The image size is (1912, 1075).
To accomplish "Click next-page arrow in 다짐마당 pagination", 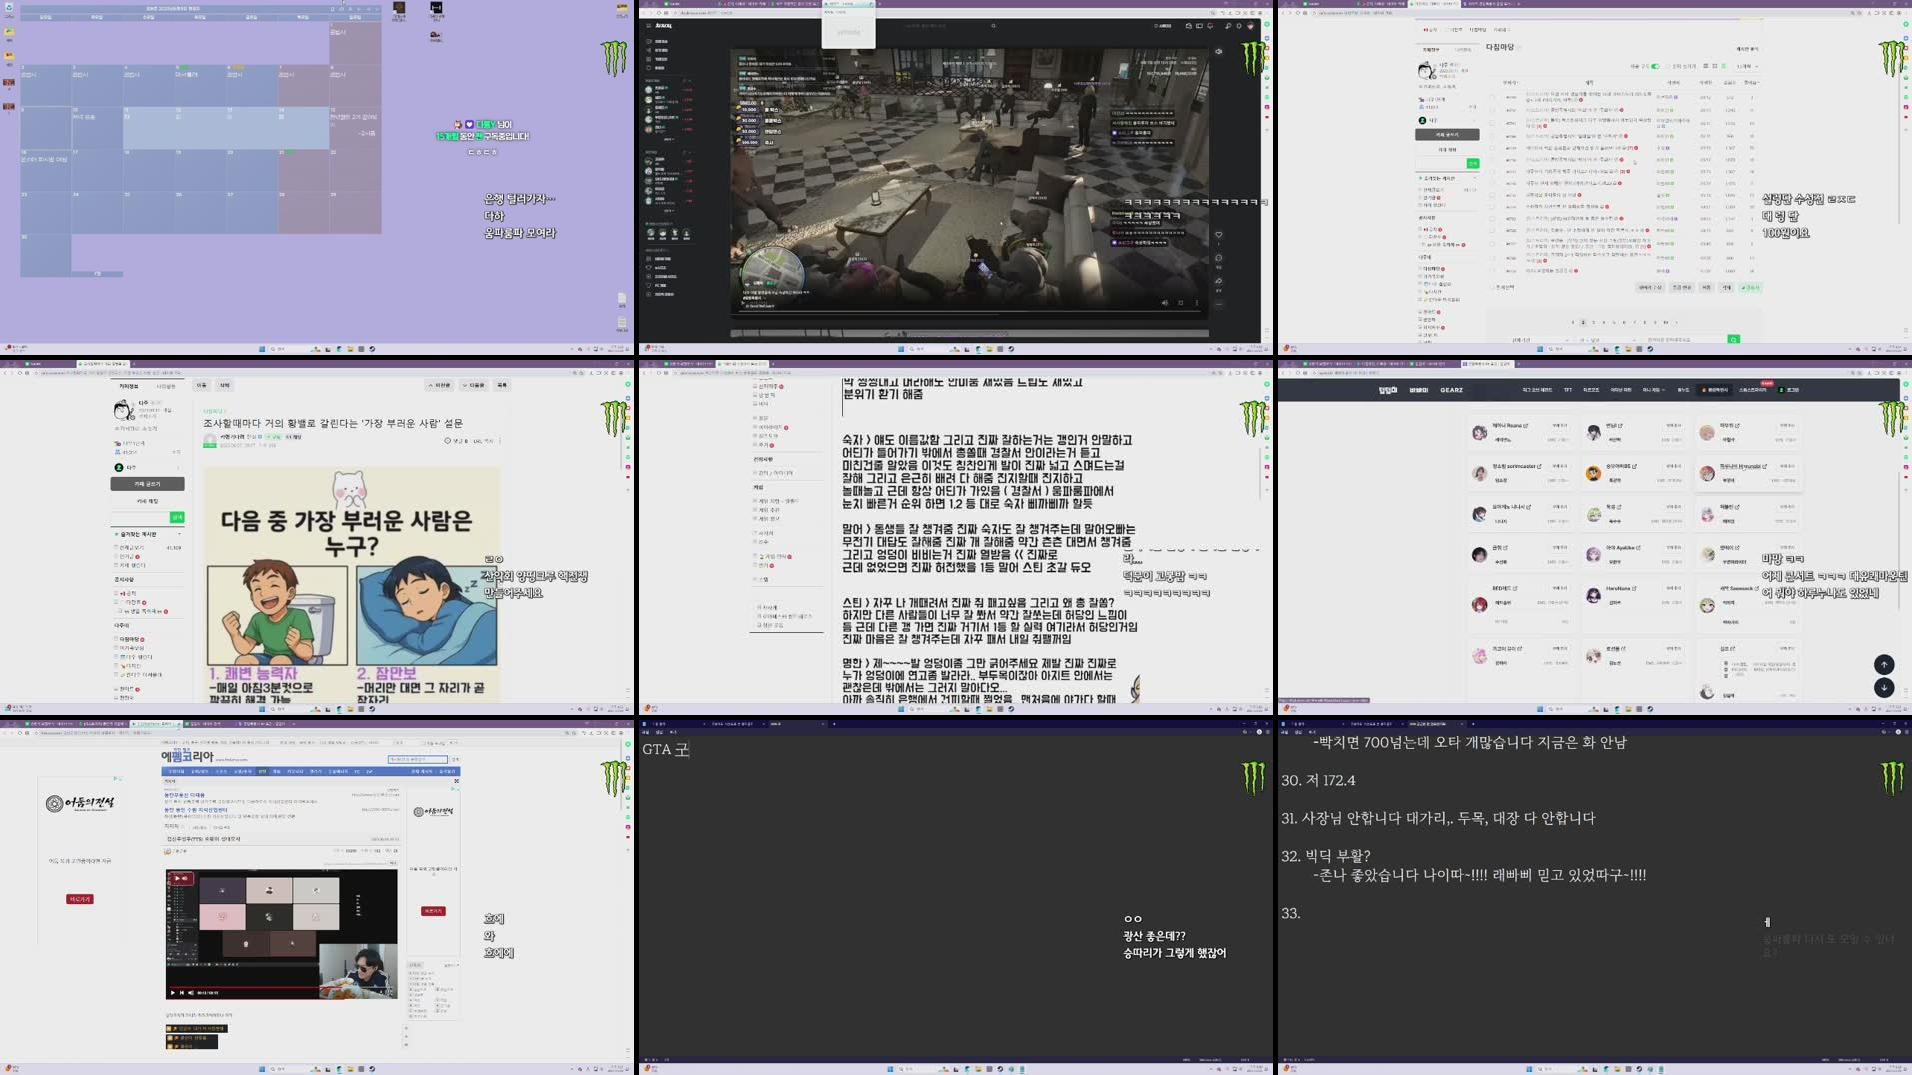I will pos(1676,322).
